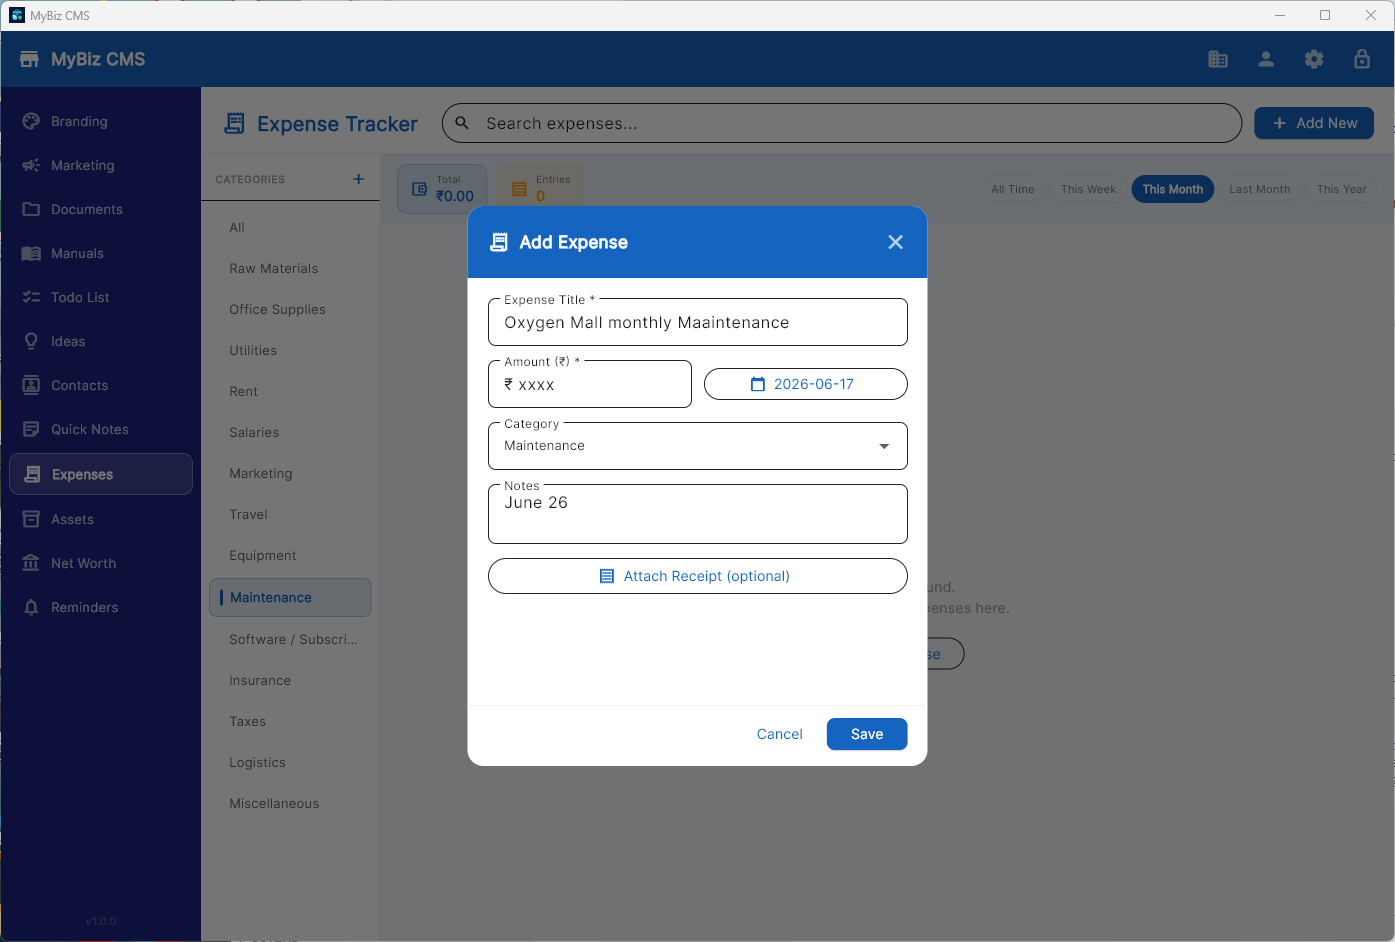
Task: Select the This Month filter
Action: tap(1173, 189)
